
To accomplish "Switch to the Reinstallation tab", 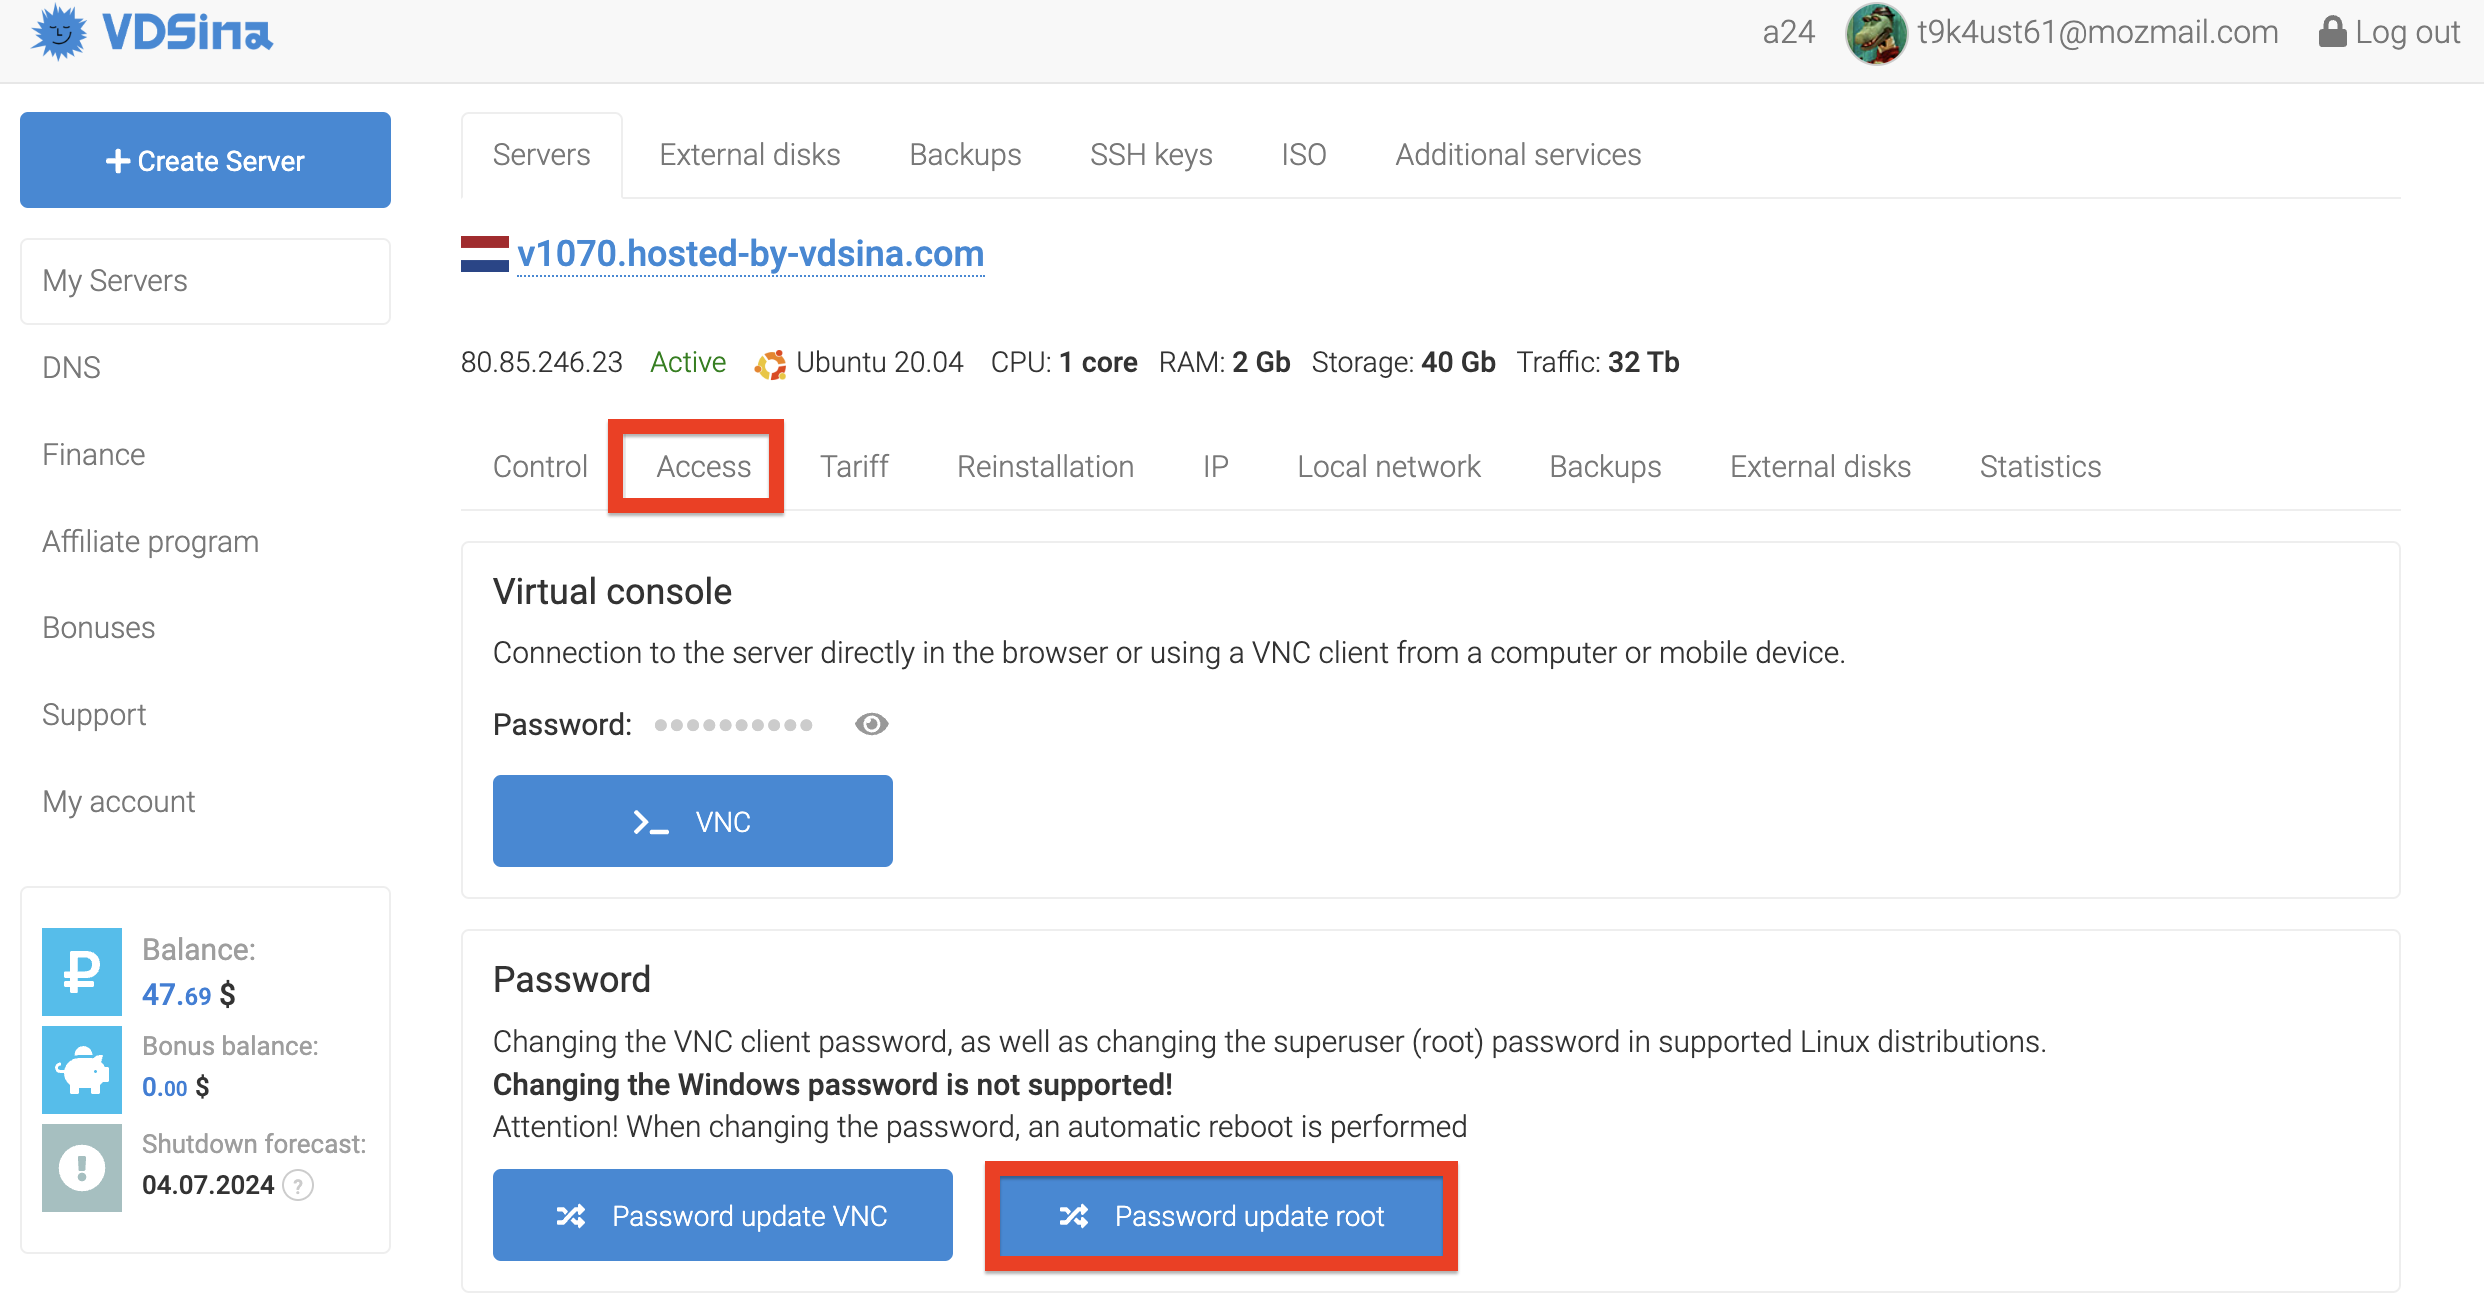I will click(1045, 466).
